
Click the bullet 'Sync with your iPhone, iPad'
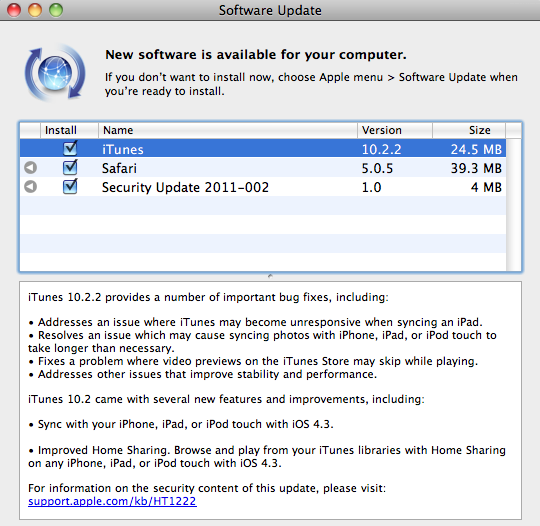[181, 424]
